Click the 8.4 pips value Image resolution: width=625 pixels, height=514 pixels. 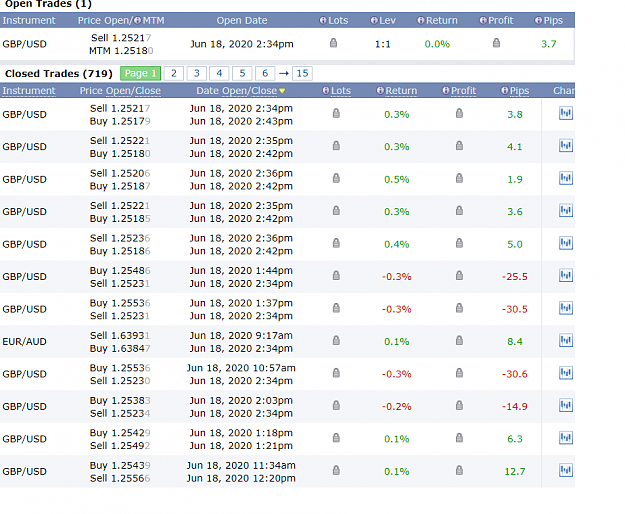click(x=515, y=341)
